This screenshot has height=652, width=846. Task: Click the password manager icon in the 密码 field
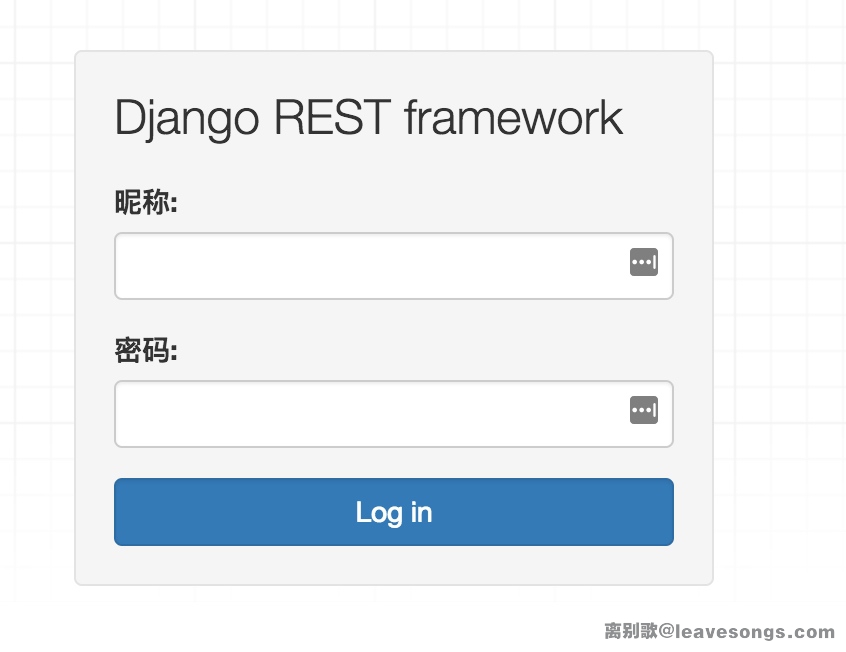[x=644, y=410]
